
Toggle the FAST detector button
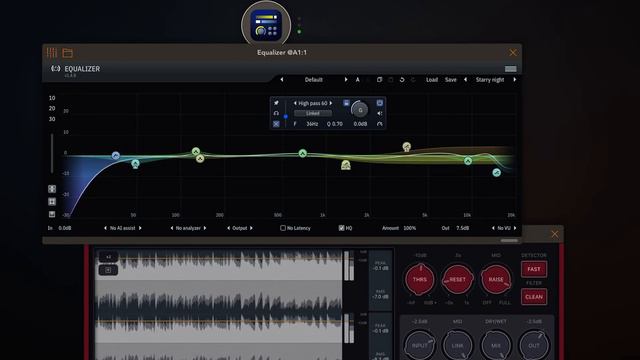coord(534,269)
